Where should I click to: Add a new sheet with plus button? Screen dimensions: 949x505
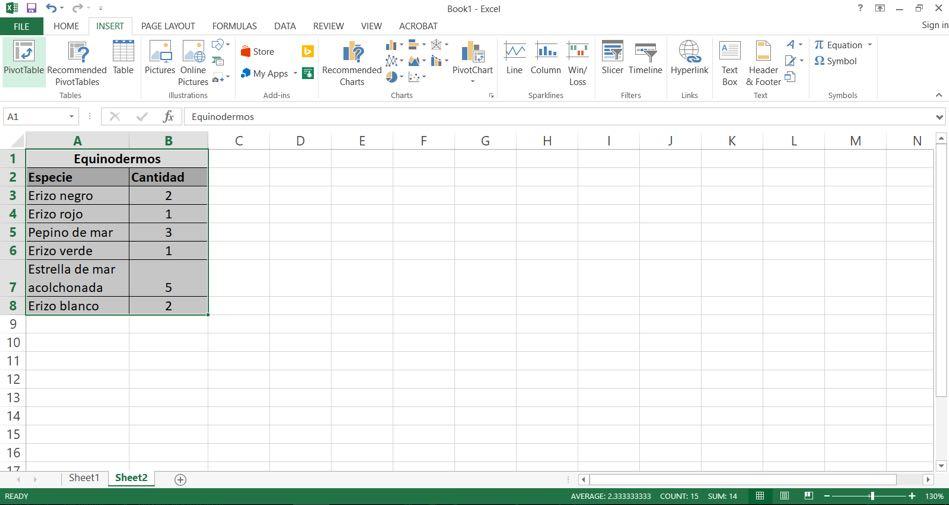(x=180, y=480)
